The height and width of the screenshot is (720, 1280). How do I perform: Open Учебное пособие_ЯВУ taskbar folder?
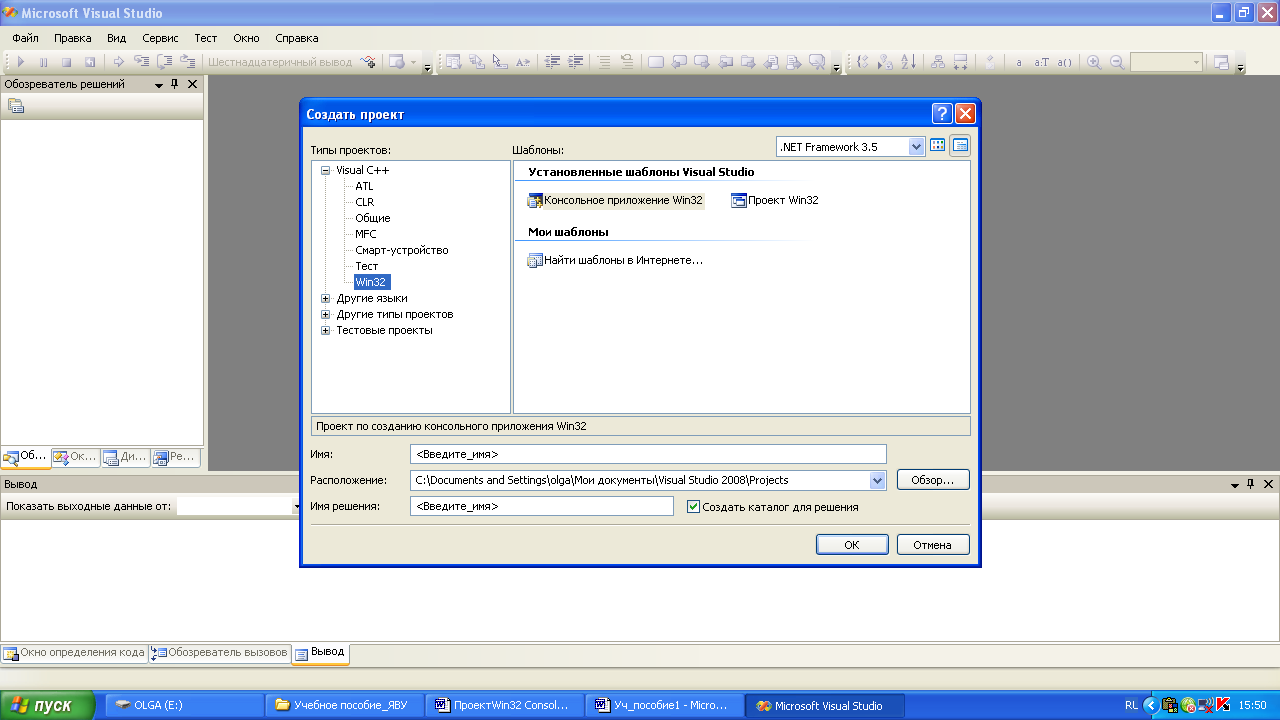(x=346, y=705)
